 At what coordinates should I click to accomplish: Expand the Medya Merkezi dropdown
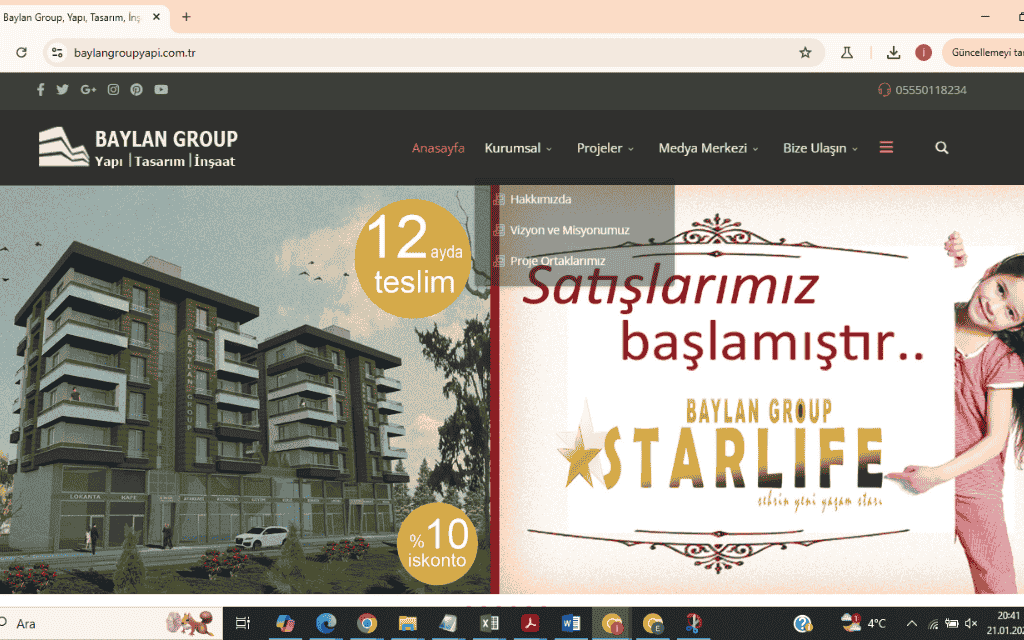[708, 148]
